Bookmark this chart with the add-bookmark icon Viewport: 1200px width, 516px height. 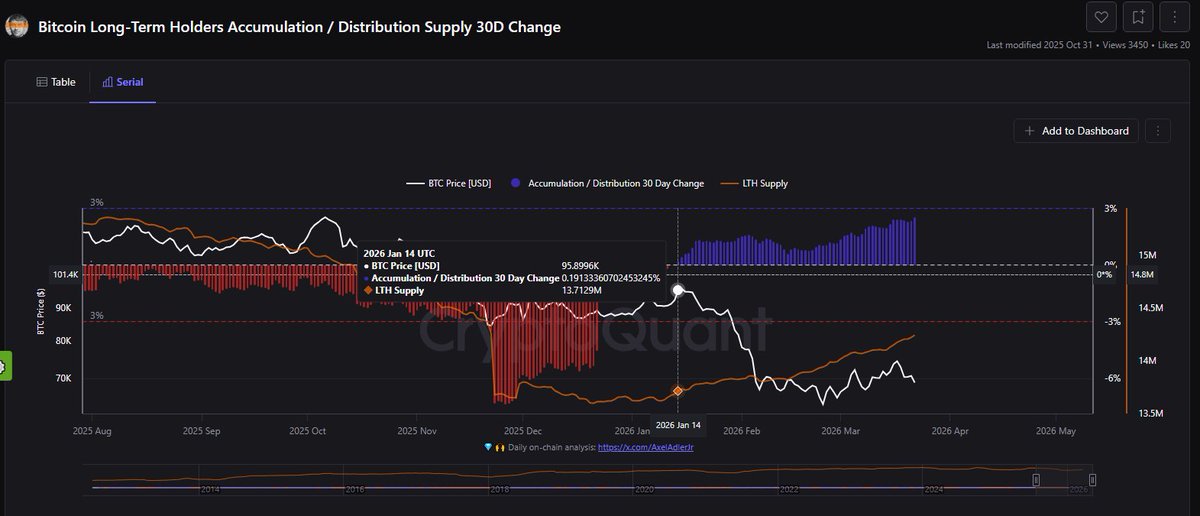(1139, 17)
